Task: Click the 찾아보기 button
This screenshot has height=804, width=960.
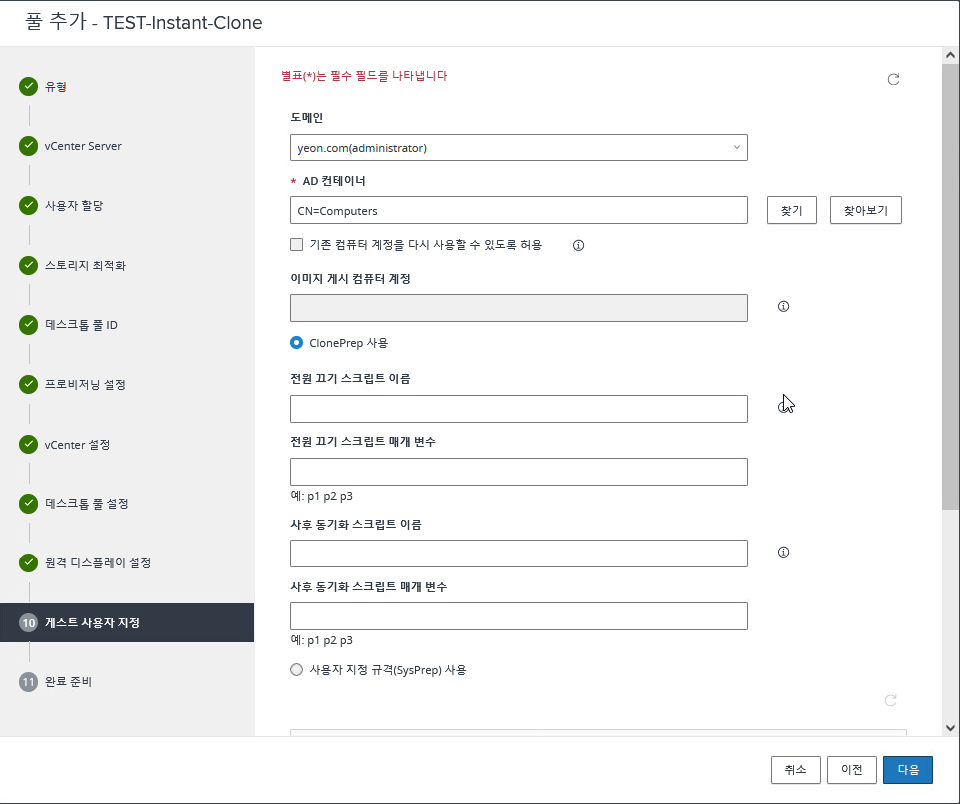Action: click(866, 210)
